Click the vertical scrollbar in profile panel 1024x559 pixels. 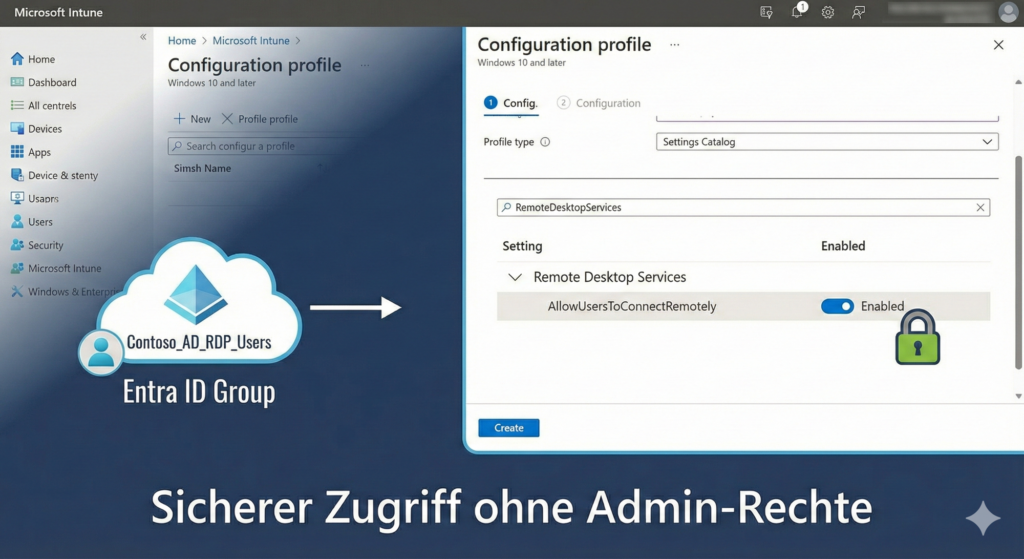(x=1019, y=260)
